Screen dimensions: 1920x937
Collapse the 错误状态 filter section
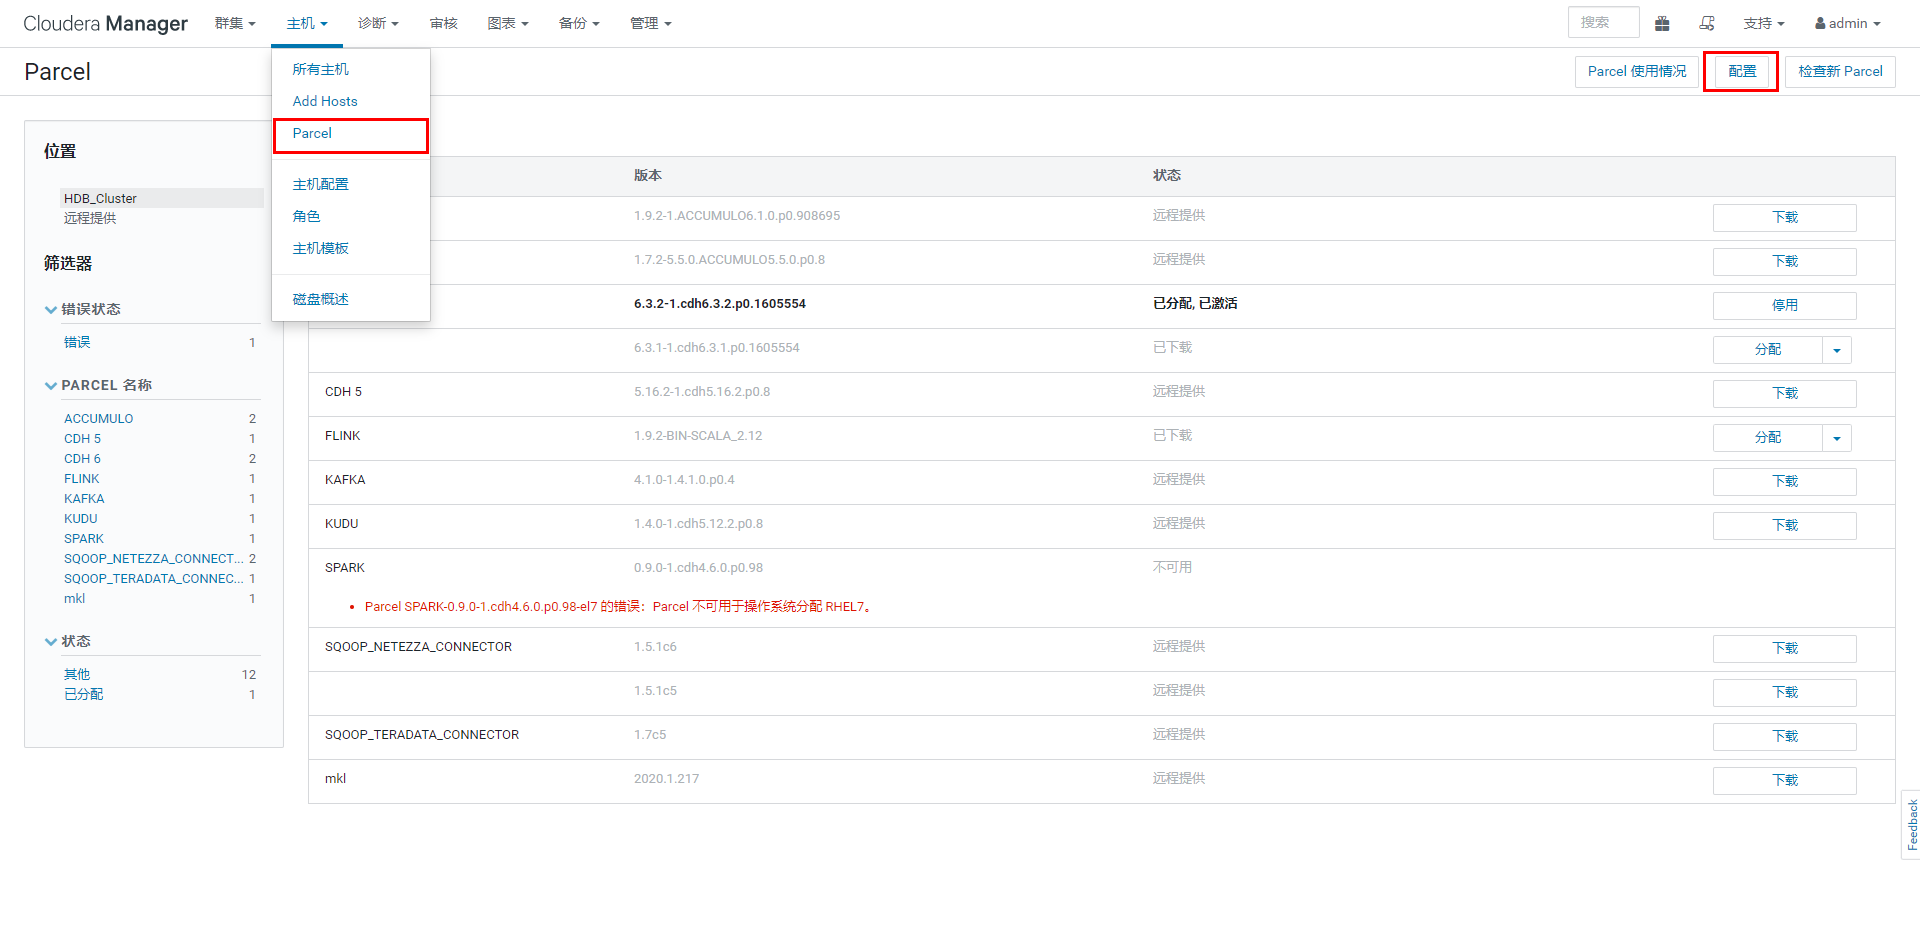click(50, 309)
